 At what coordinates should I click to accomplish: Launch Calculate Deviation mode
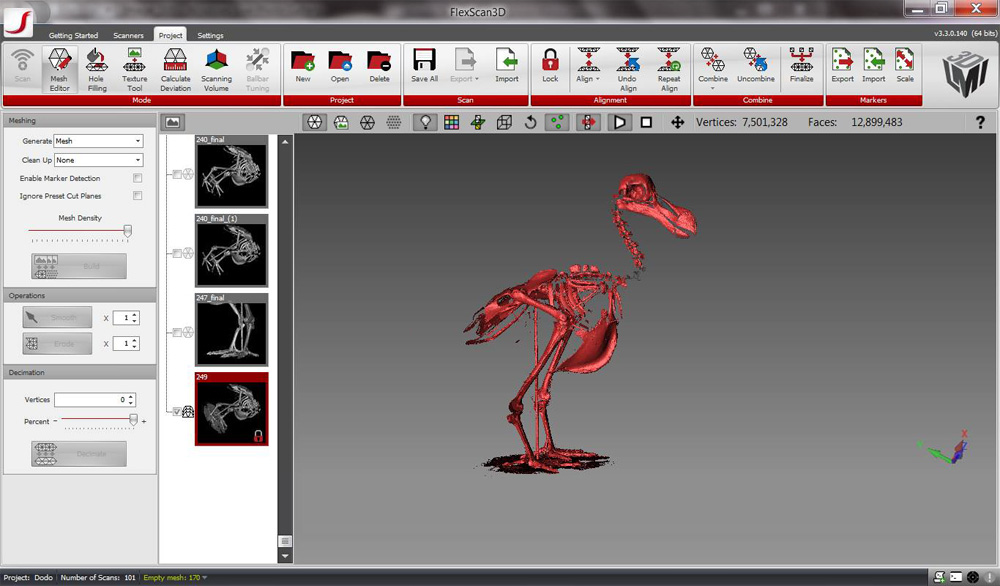tap(175, 70)
